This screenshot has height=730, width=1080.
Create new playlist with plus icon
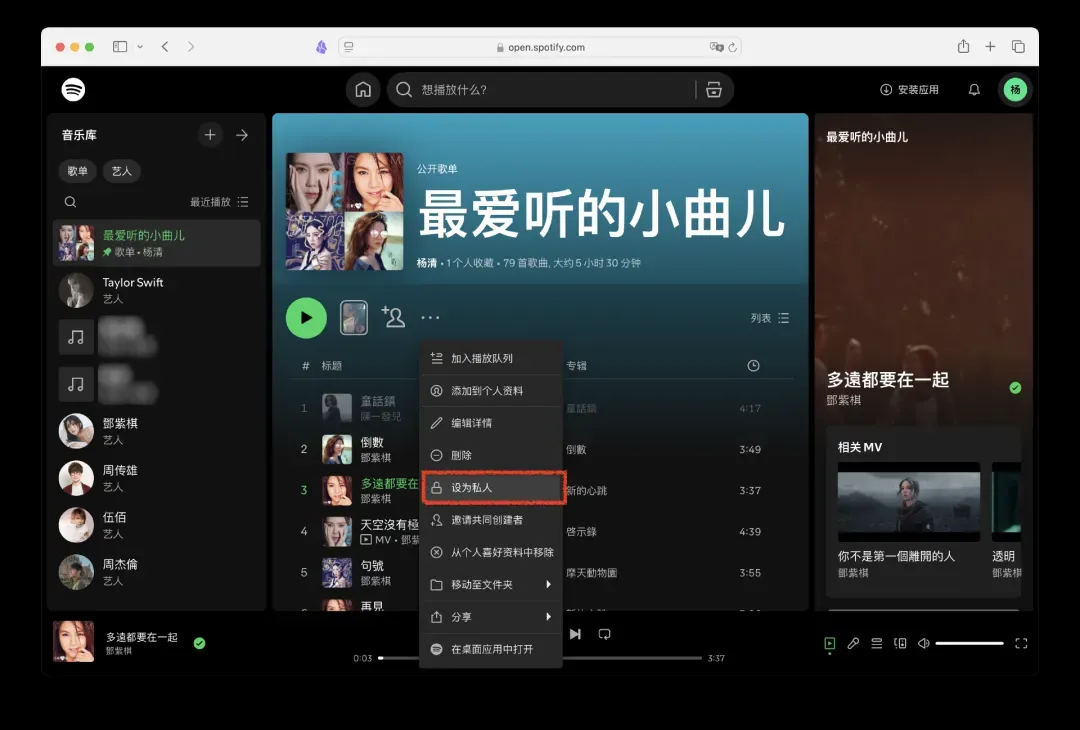210,135
